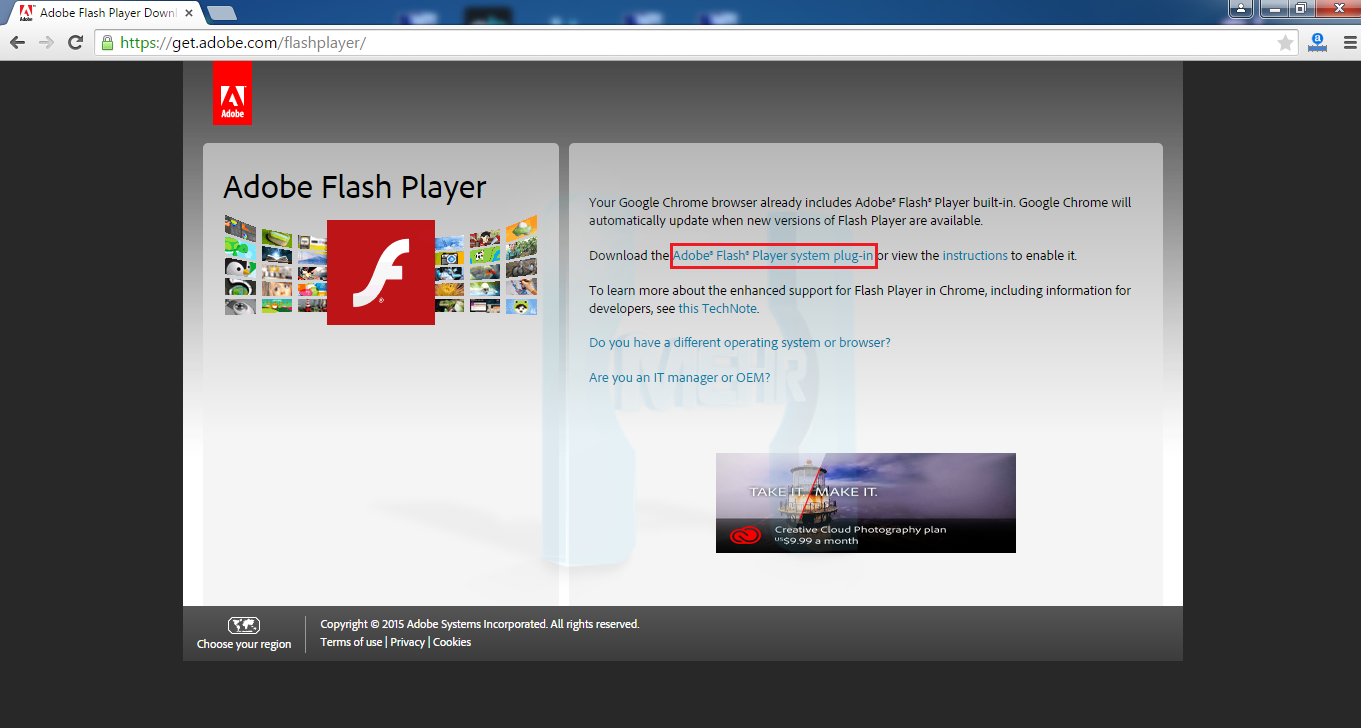Open the Adobe Flash Player system plug-in link
Viewport: 1361px width, 728px height.
pyautogui.click(x=773, y=255)
